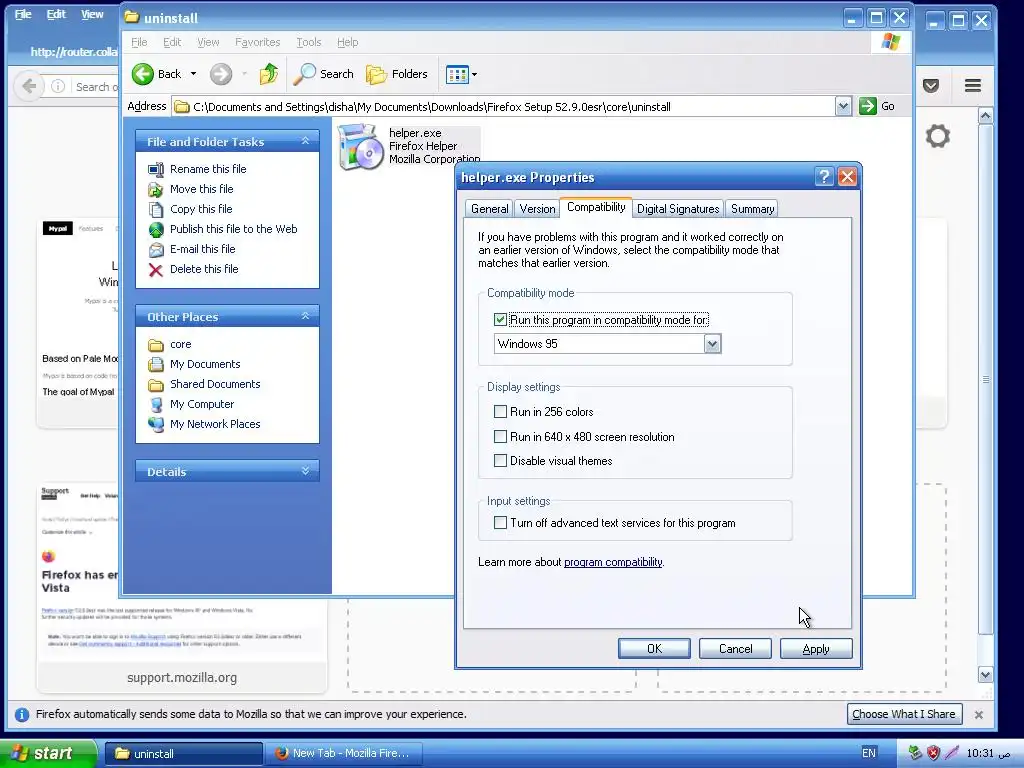This screenshot has height=768, width=1024.
Task: Expand the address bar dropdown arrow
Action: [843, 106]
